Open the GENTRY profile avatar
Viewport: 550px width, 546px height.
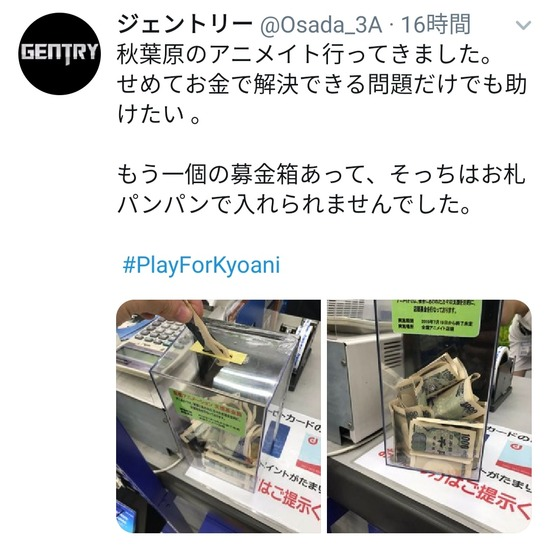click(x=60, y=53)
